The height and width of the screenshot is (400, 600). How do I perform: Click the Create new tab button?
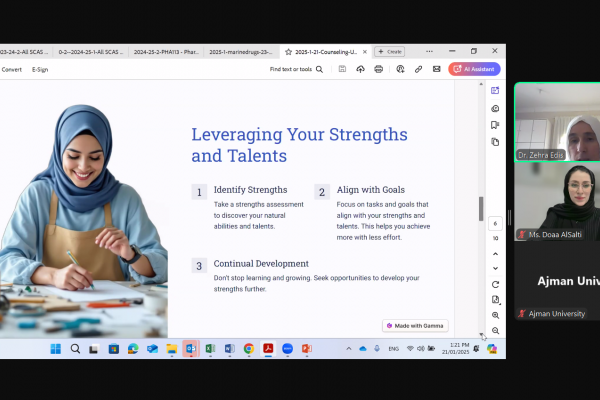[x=390, y=51]
